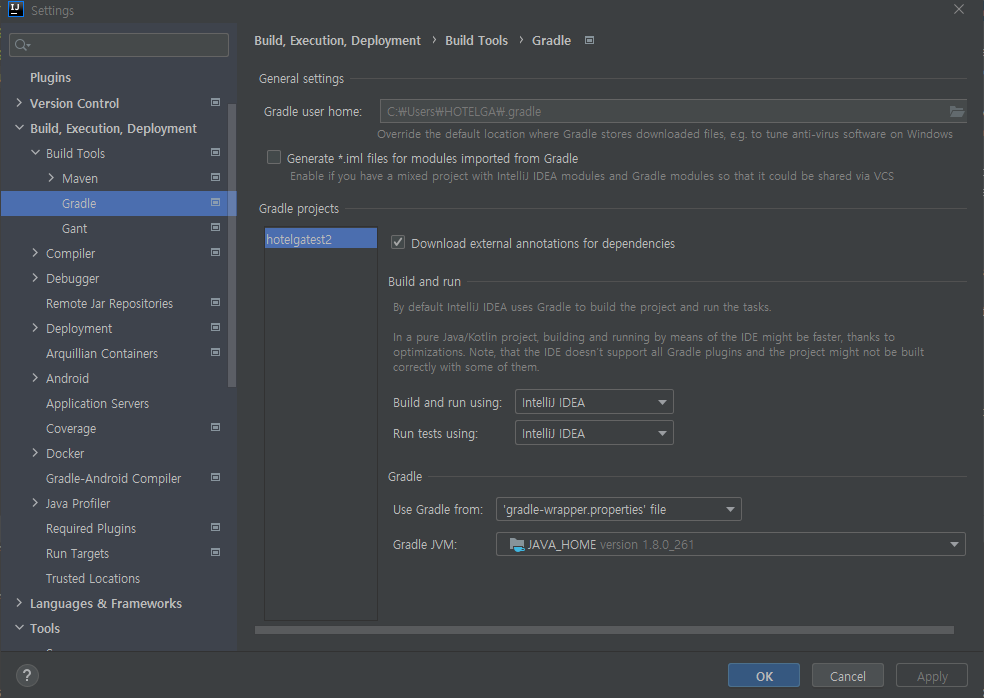
Task: Click the project-level icon beside Compiler
Action: tap(215, 252)
